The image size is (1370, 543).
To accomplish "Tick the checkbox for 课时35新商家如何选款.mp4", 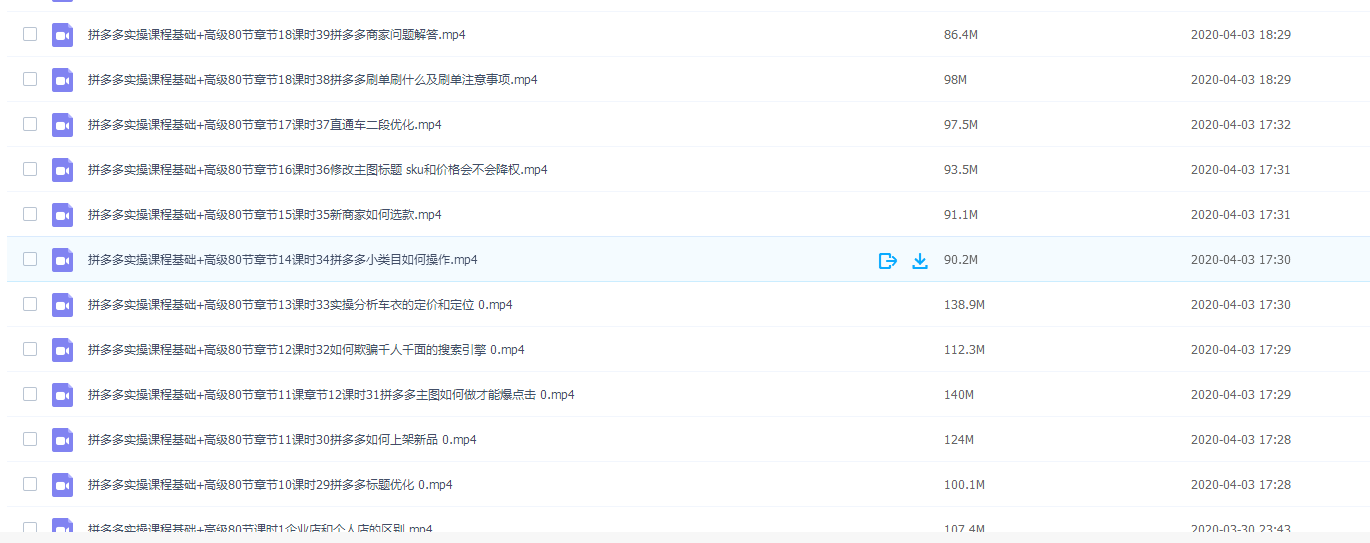I will [30, 214].
